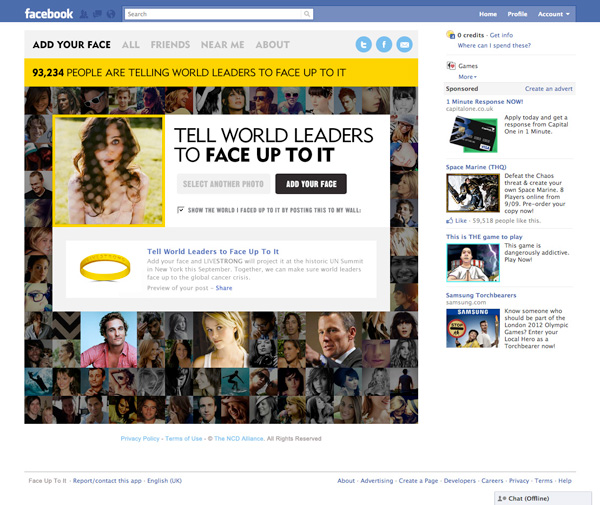Image resolution: width=600 pixels, height=505 pixels.
Task: Click Where can I spend these link
Action: tap(494, 46)
